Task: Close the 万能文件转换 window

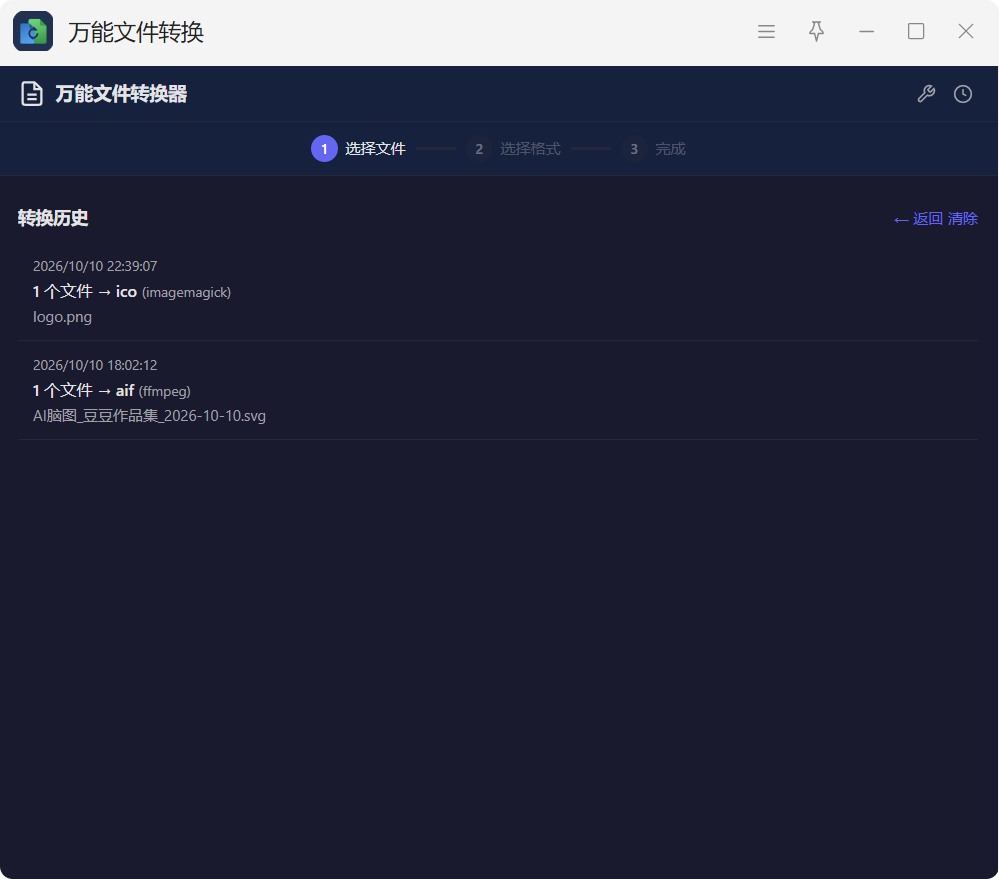Action: coord(966,31)
